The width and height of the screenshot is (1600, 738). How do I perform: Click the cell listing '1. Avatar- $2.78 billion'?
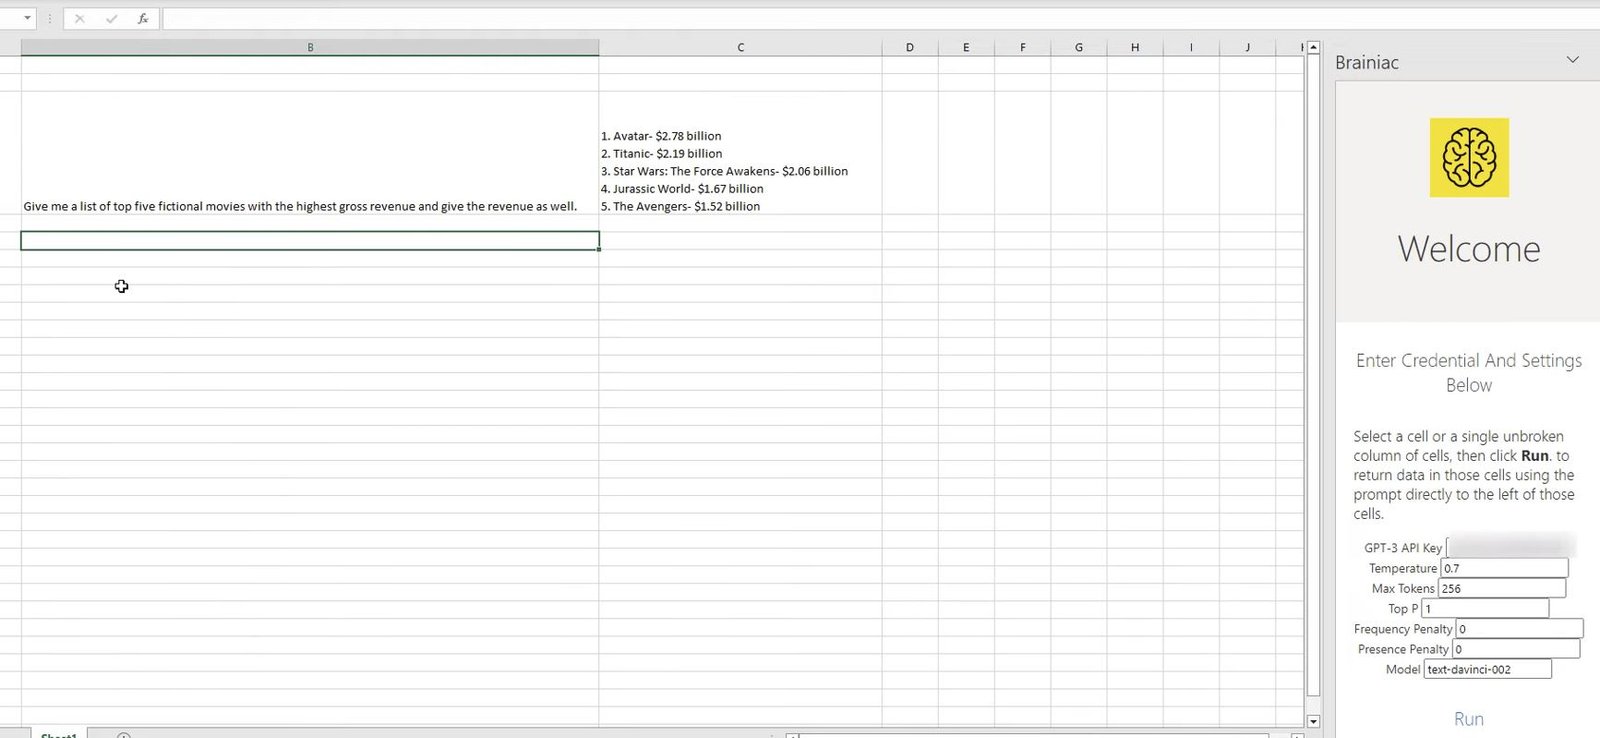740,153
